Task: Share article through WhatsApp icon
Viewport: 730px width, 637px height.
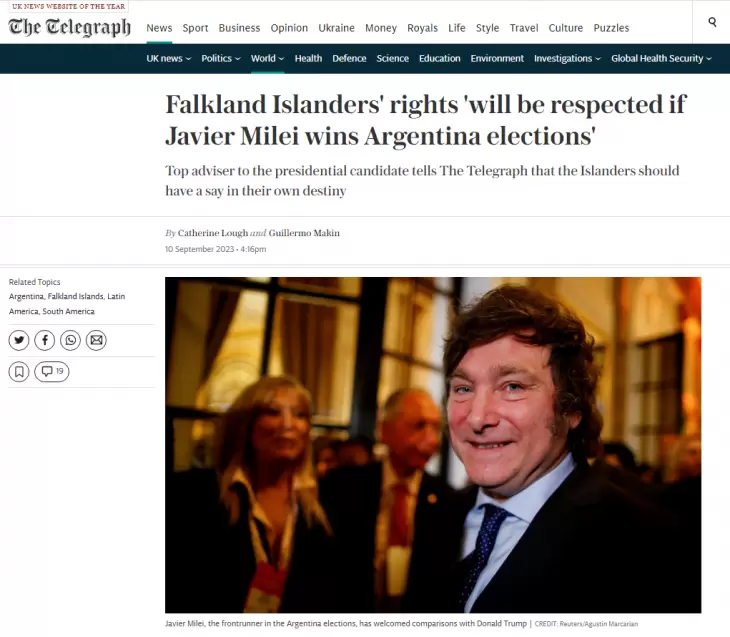Action: point(70,340)
